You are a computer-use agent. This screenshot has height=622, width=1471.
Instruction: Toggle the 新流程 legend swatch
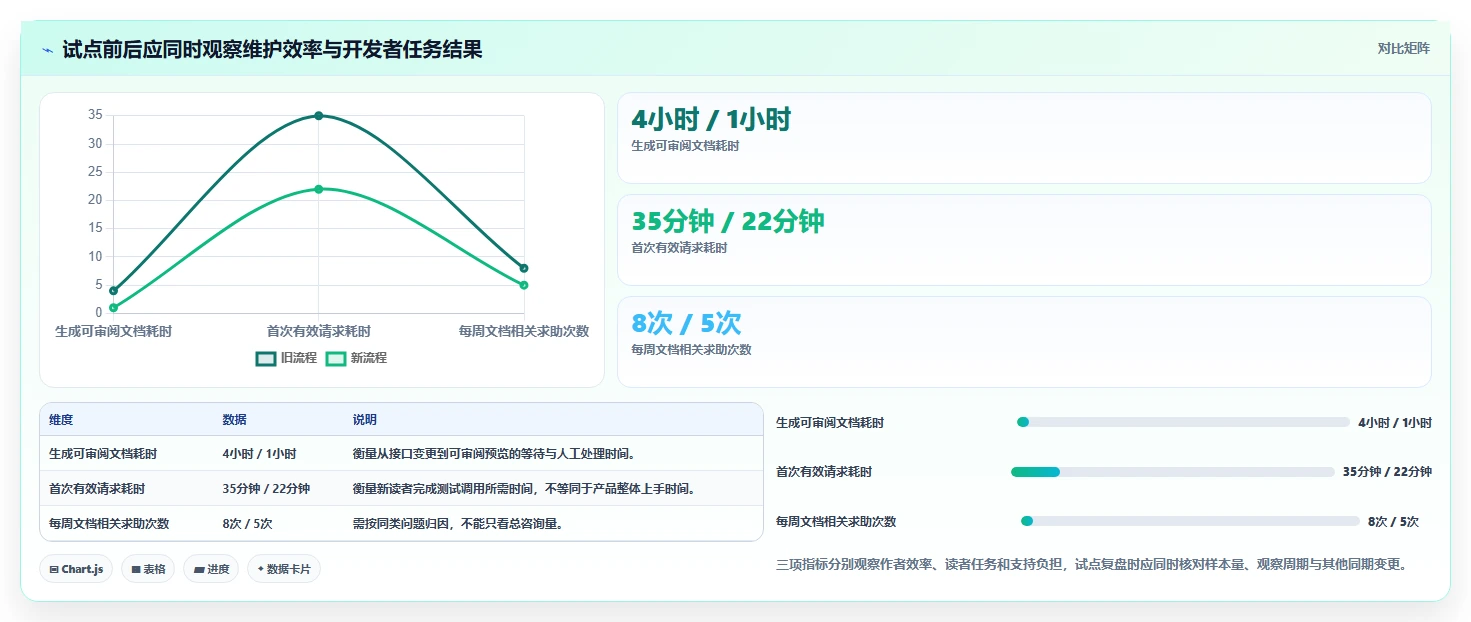click(336, 358)
